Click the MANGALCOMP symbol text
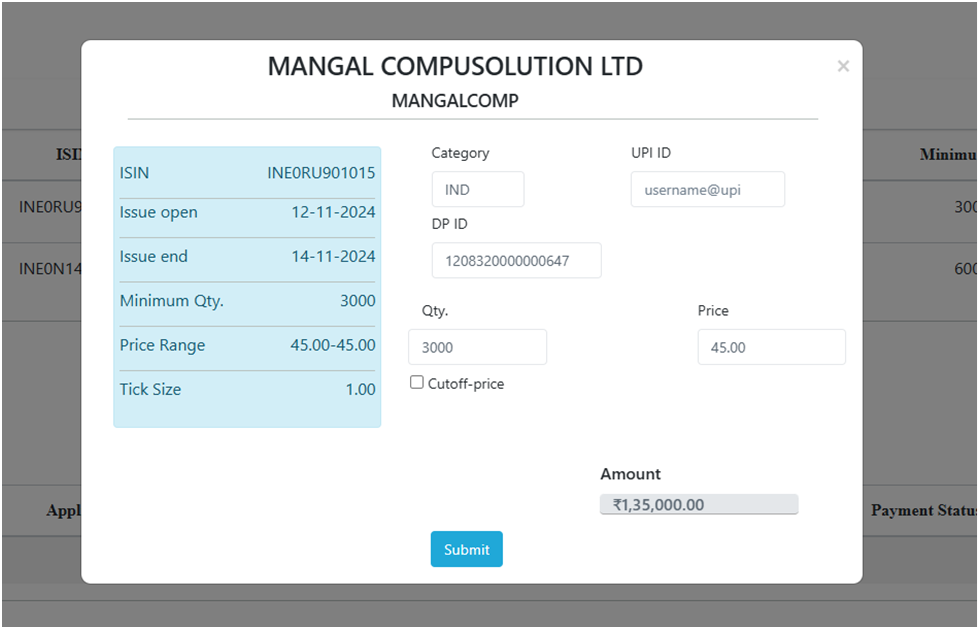Screen dimensions: 979x627 455,101
